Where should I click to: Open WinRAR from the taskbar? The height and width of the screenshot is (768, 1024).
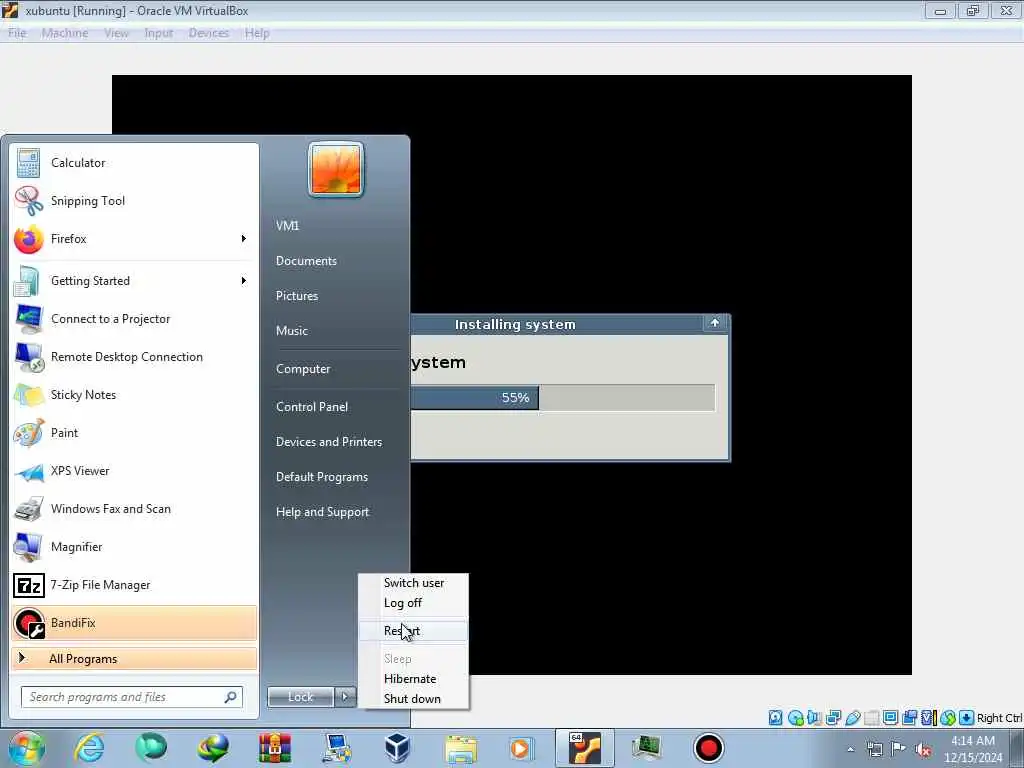[275, 748]
